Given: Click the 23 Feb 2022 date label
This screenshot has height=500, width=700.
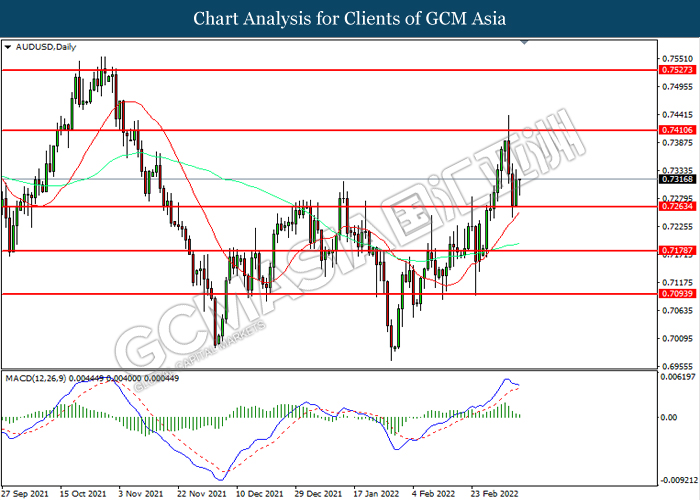Looking at the screenshot, I should tap(494, 494).
